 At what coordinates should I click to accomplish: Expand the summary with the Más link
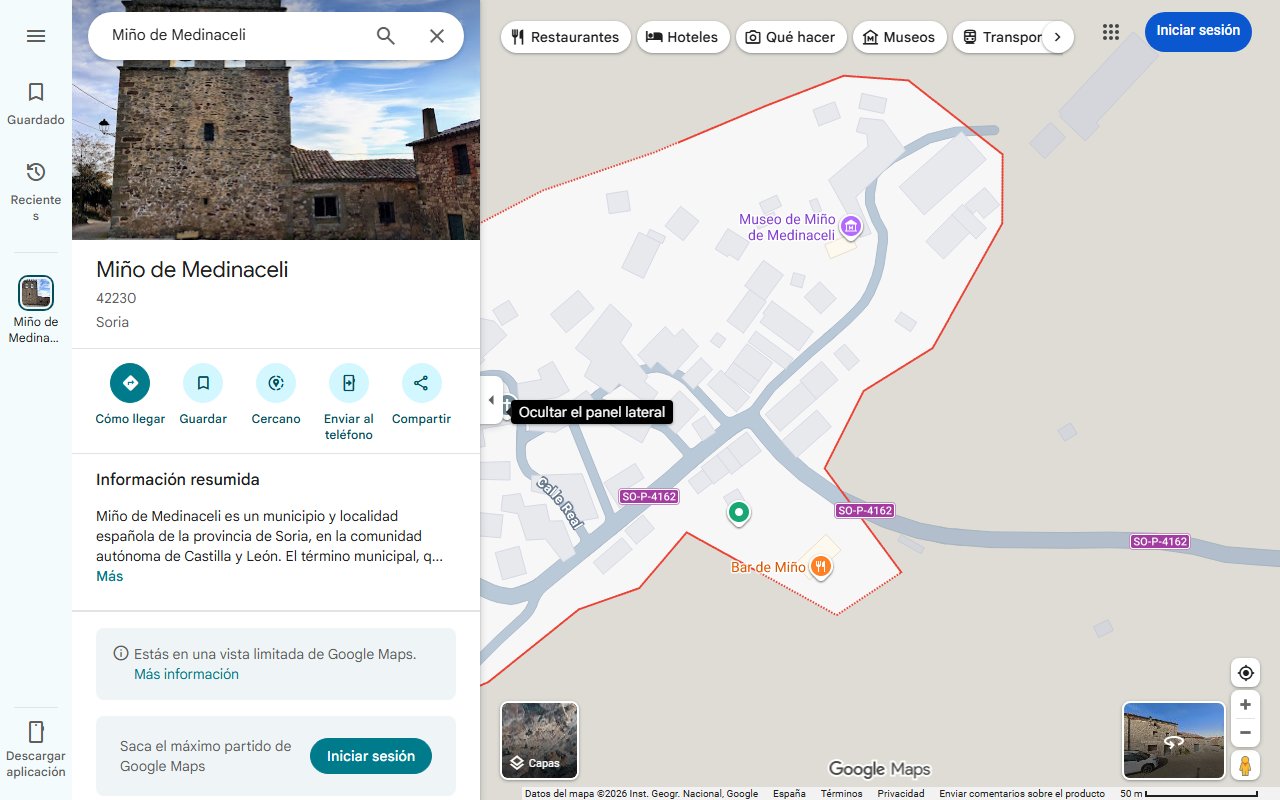(x=109, y=576)
